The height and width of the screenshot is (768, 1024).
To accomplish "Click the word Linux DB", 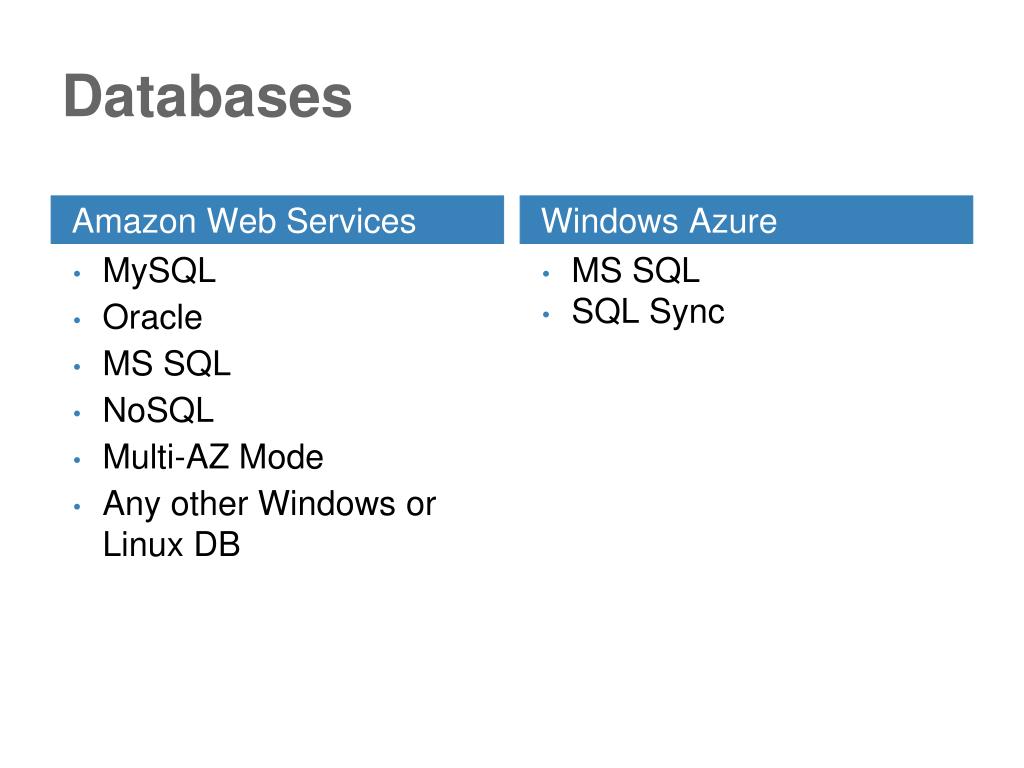I will point(171,545).
